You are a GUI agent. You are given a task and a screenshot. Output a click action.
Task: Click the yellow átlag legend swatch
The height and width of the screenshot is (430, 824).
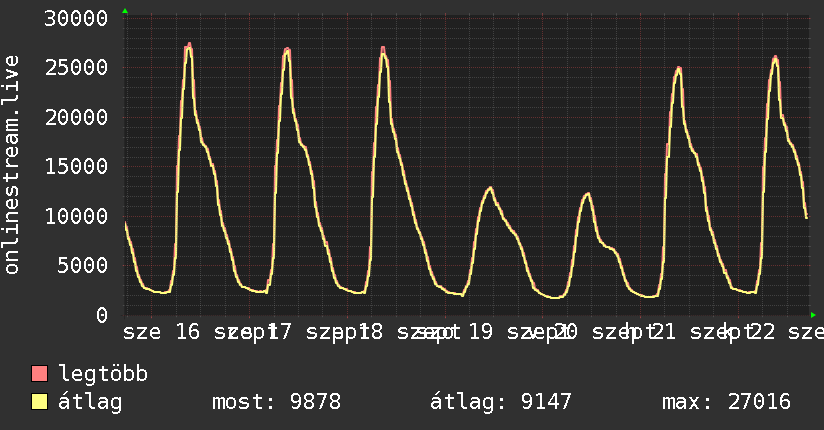(39, 402)
